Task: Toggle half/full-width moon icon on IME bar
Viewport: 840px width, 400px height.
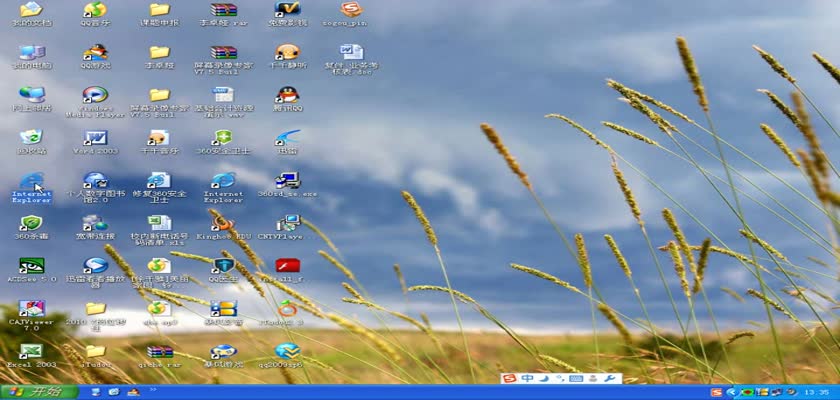Action: tap(543, 379)
